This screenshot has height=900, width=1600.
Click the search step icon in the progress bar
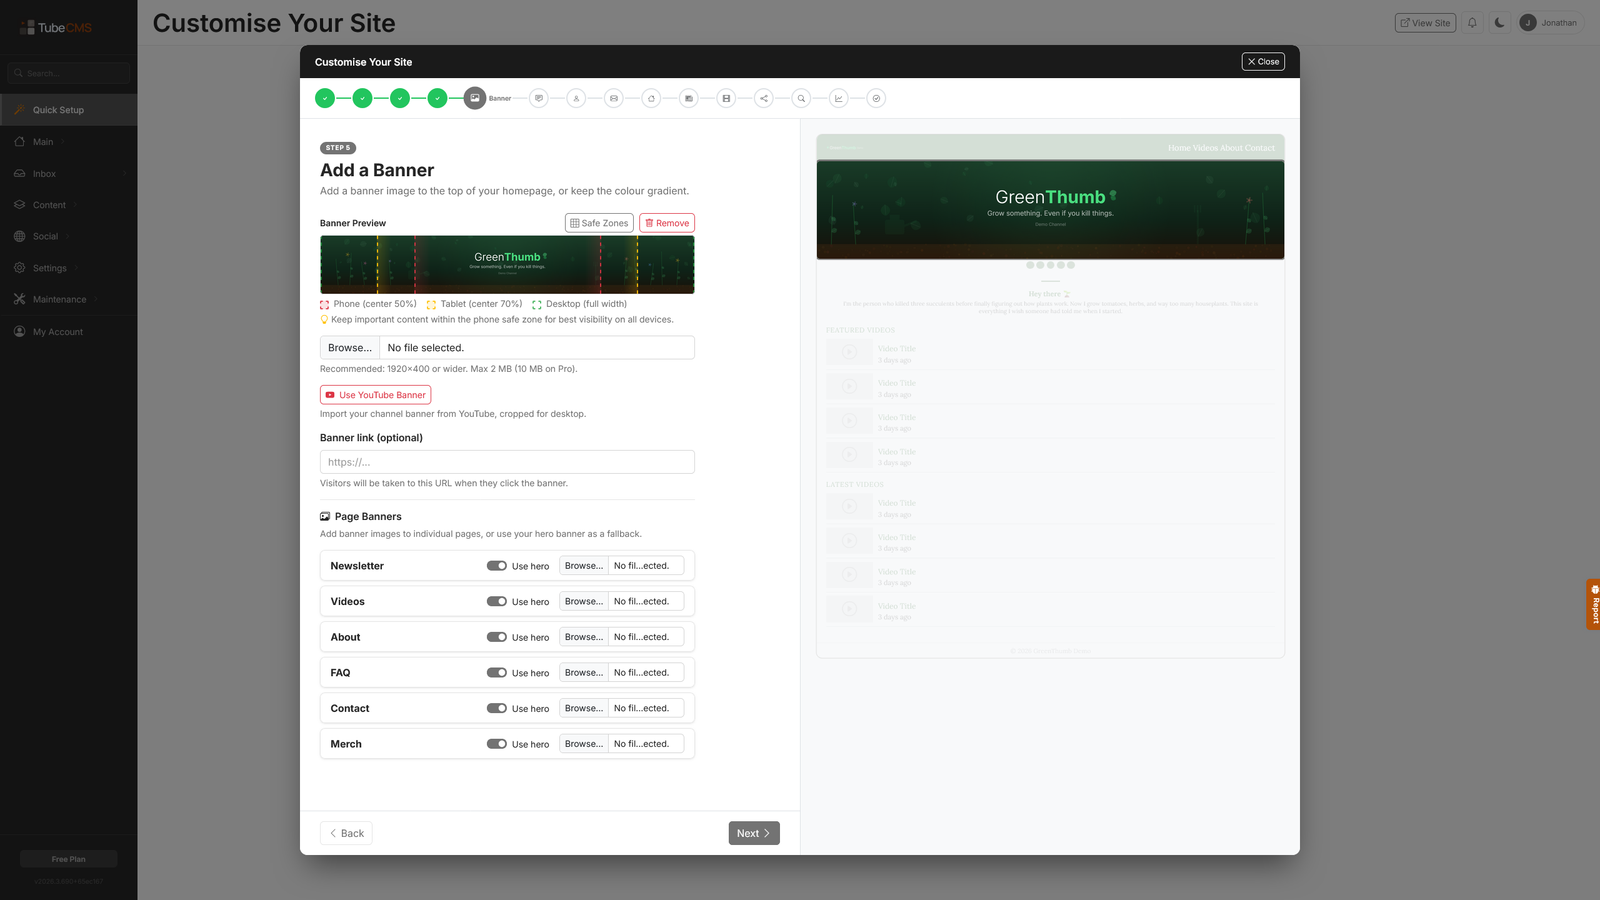(x=801, y=98)
